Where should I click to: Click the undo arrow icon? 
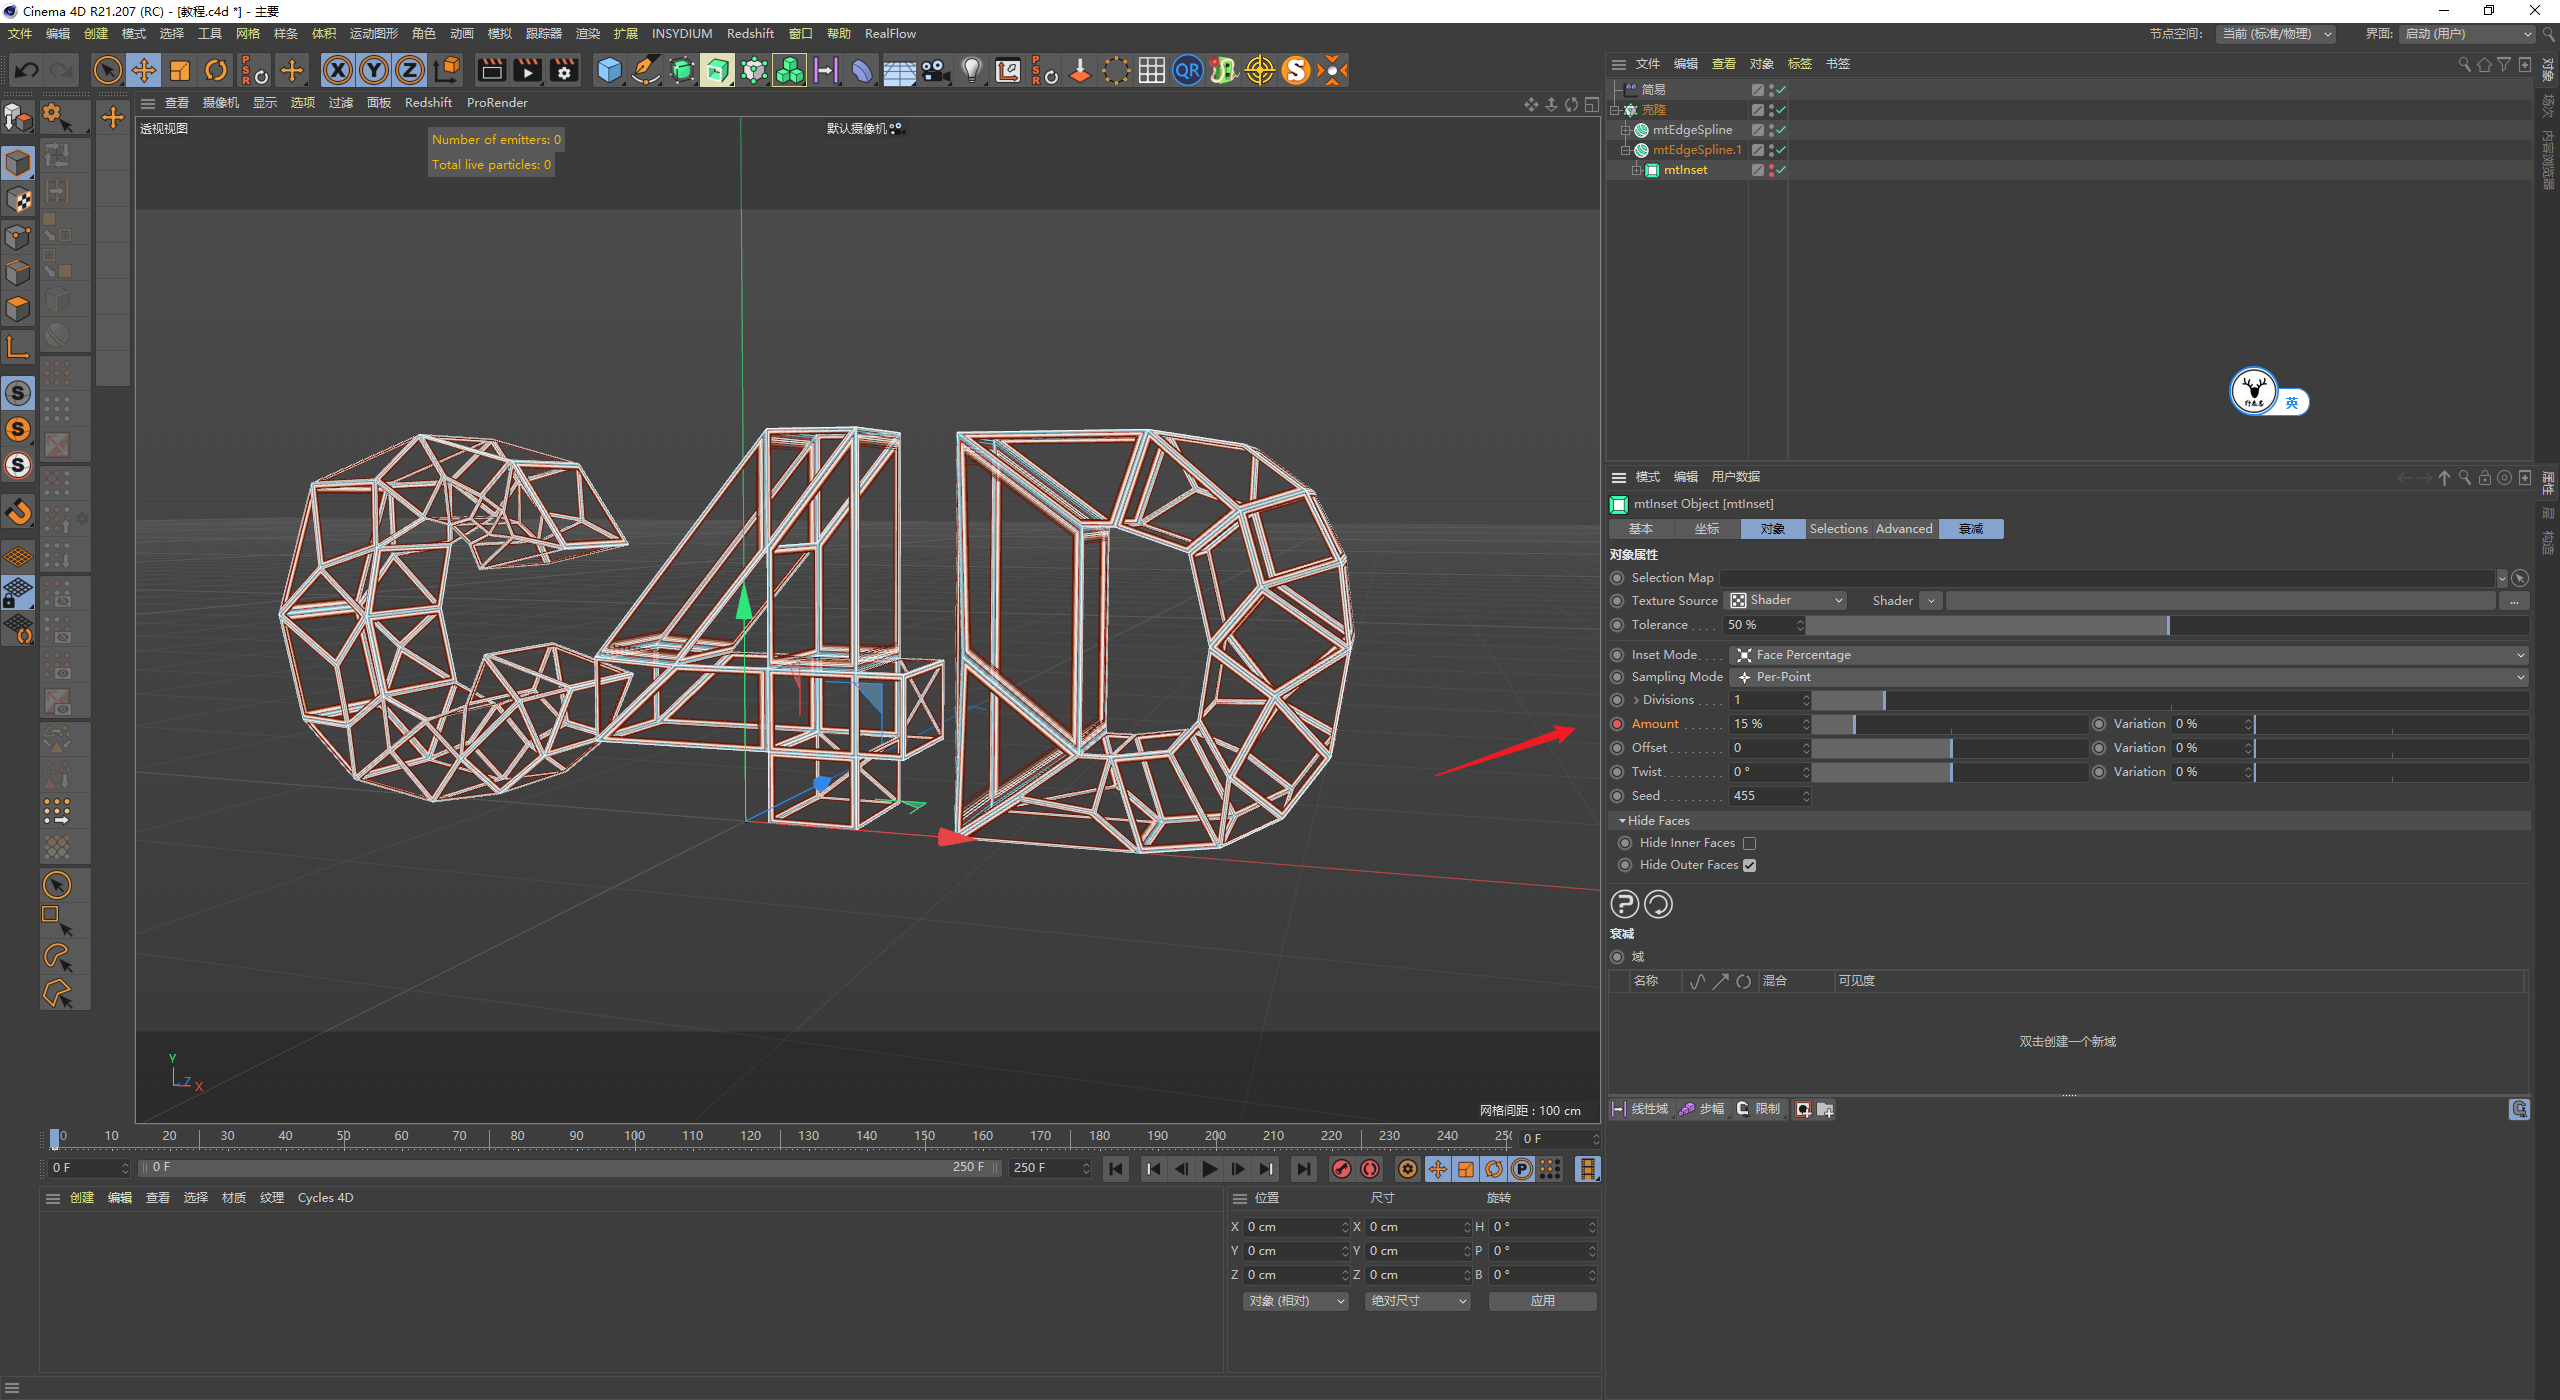click(x=27, y=70)
